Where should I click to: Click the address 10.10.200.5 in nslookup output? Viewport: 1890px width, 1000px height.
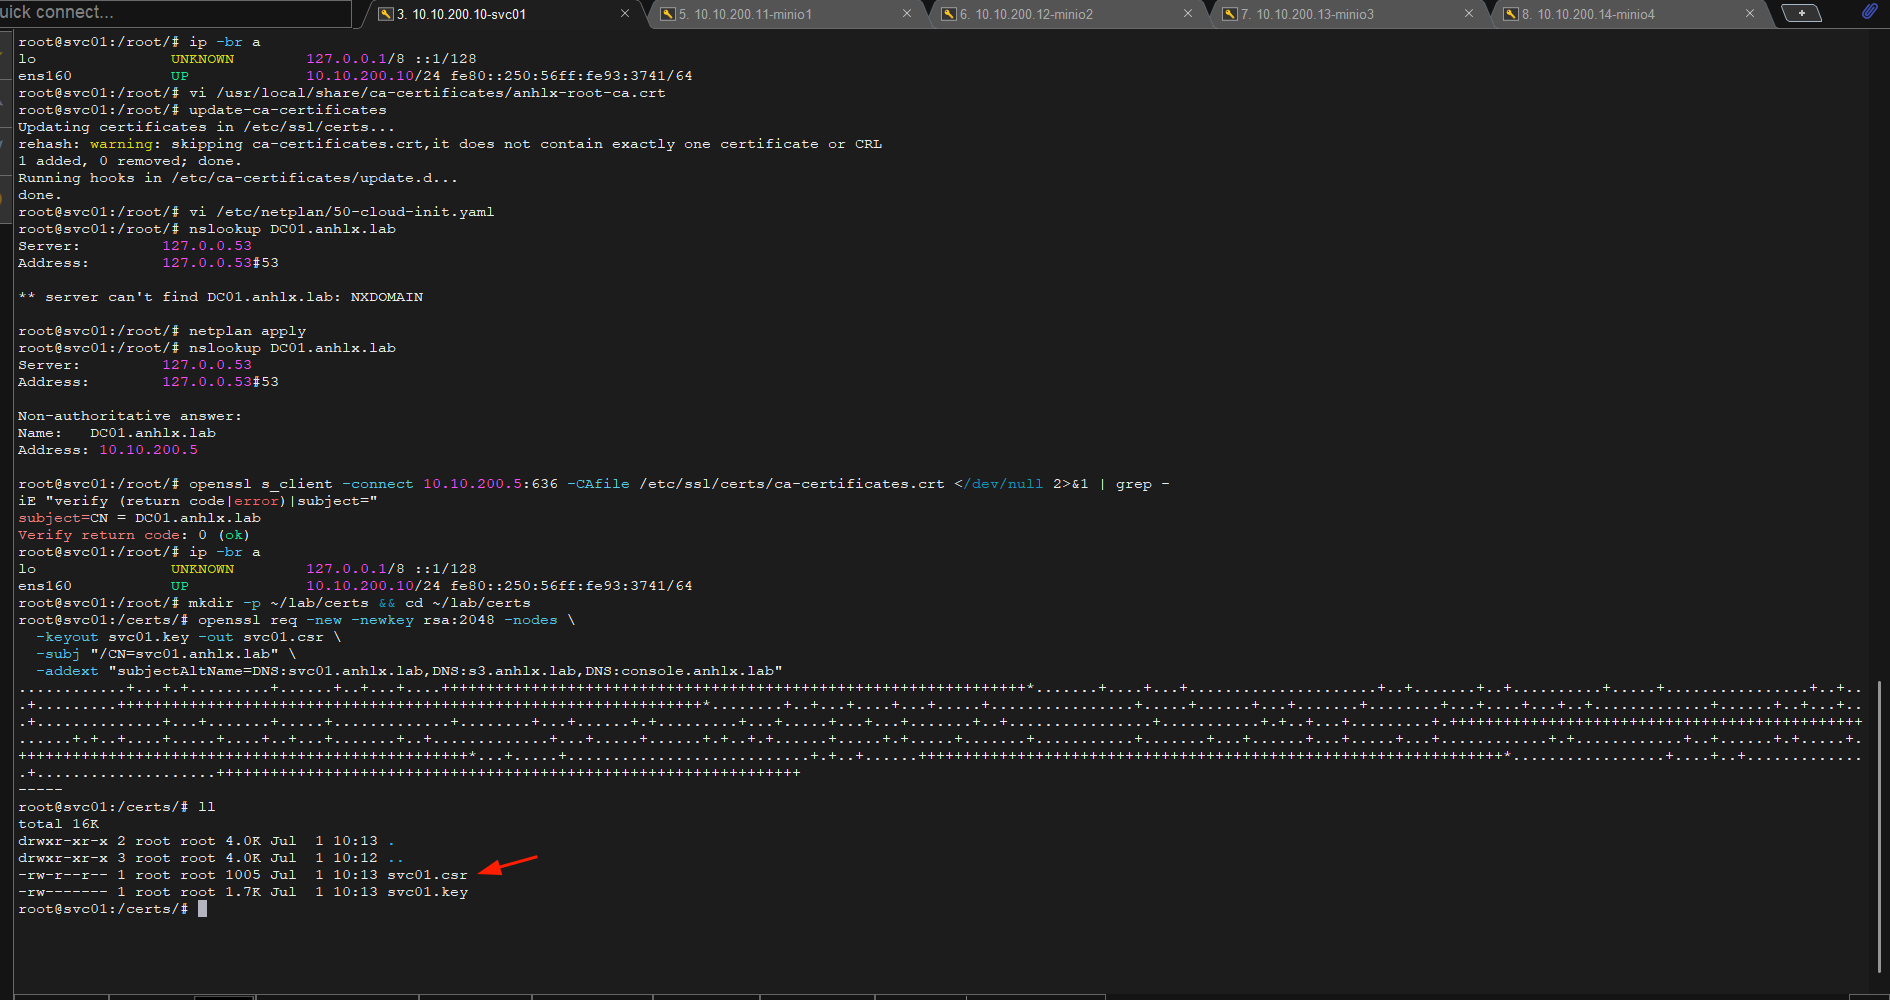click(148, 450)
